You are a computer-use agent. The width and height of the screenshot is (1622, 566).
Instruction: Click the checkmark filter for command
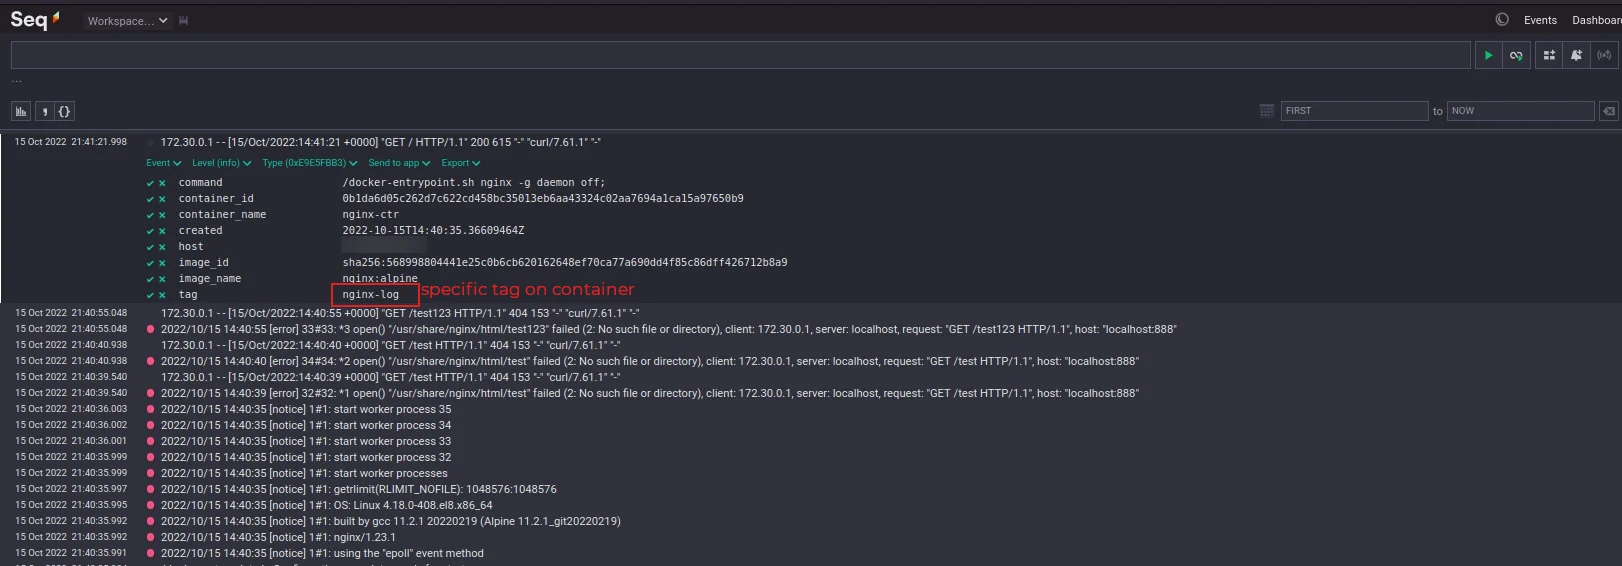[150, 183]
